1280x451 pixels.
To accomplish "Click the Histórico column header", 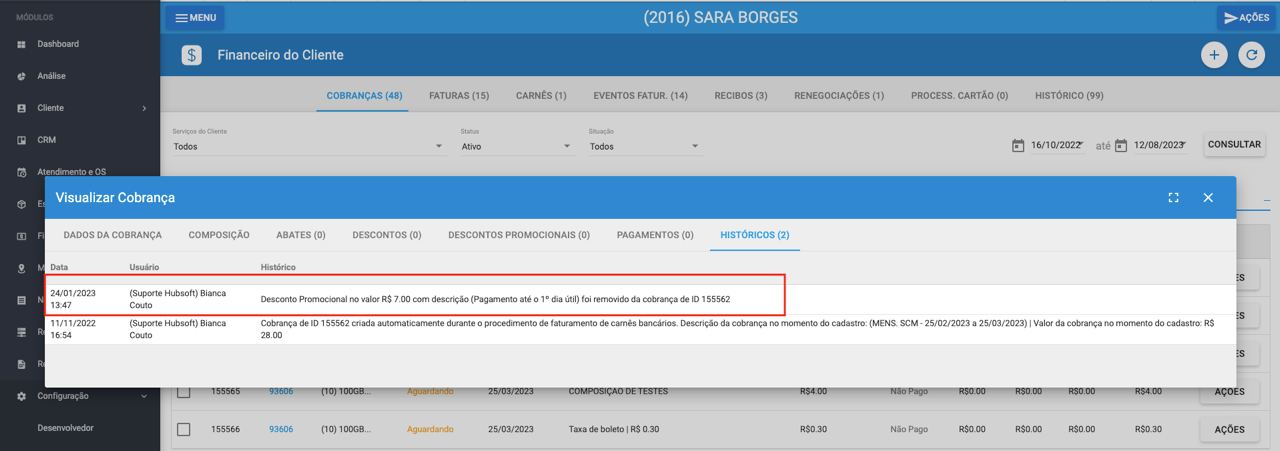I will pyautogui.click(x=278, y=267).
